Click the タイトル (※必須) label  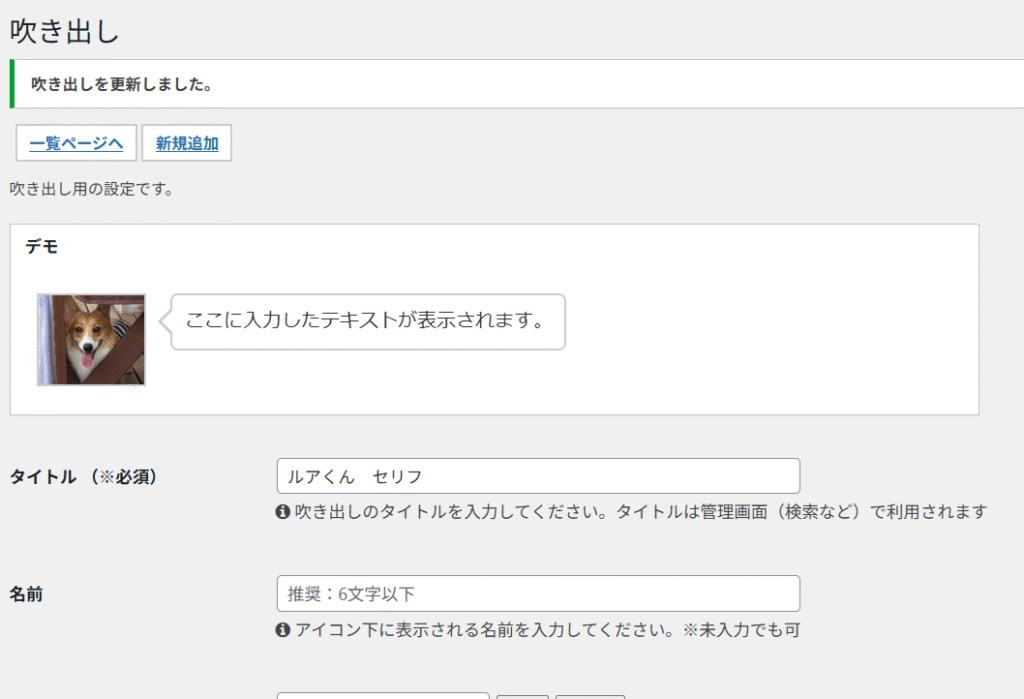coord(83,477)
